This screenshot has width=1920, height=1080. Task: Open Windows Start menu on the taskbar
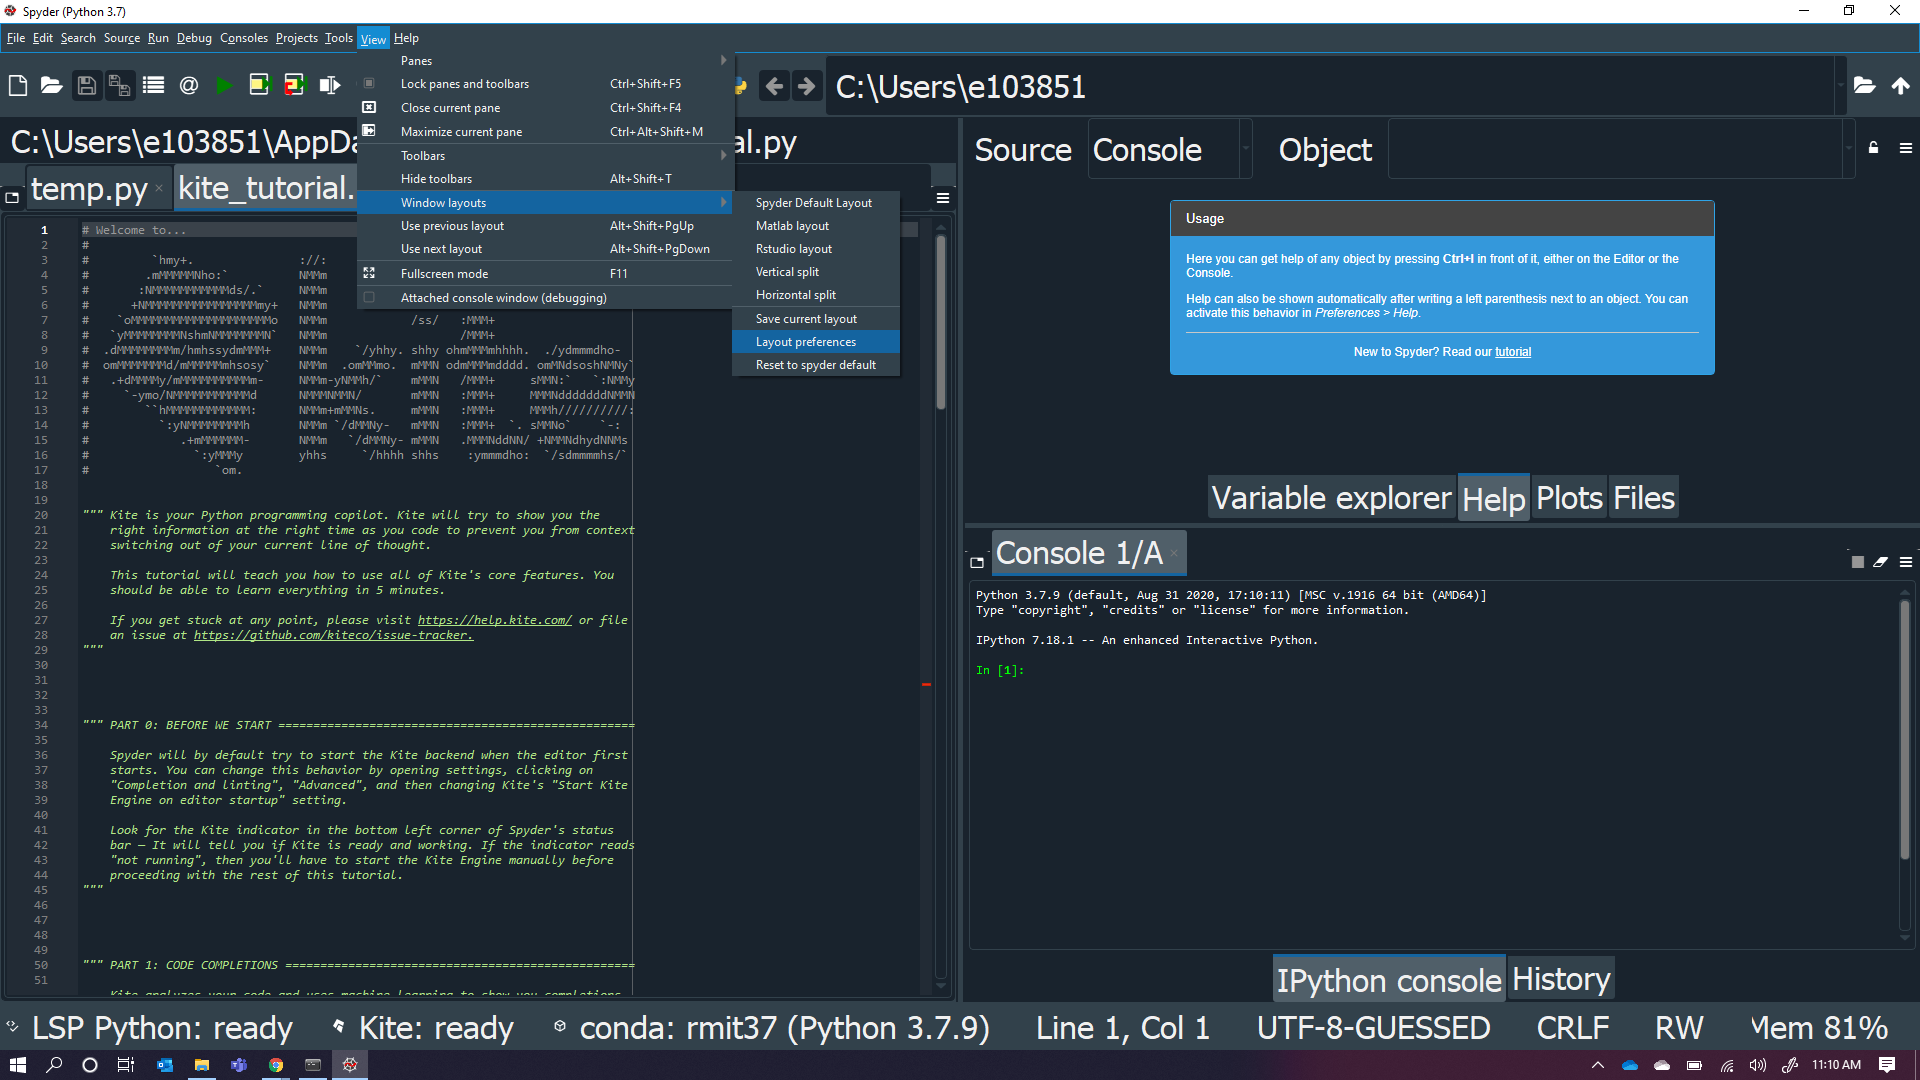tap(18, 1065)
